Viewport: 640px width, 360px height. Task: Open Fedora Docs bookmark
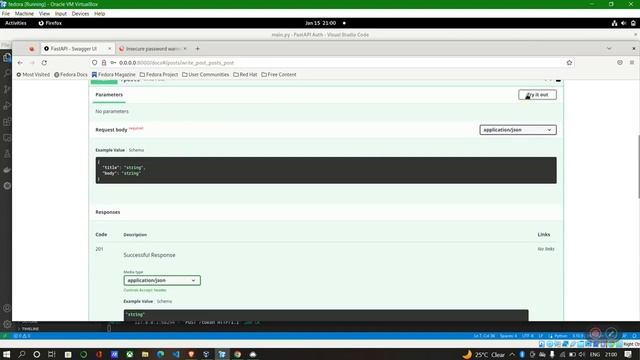(x=71, y=75)
